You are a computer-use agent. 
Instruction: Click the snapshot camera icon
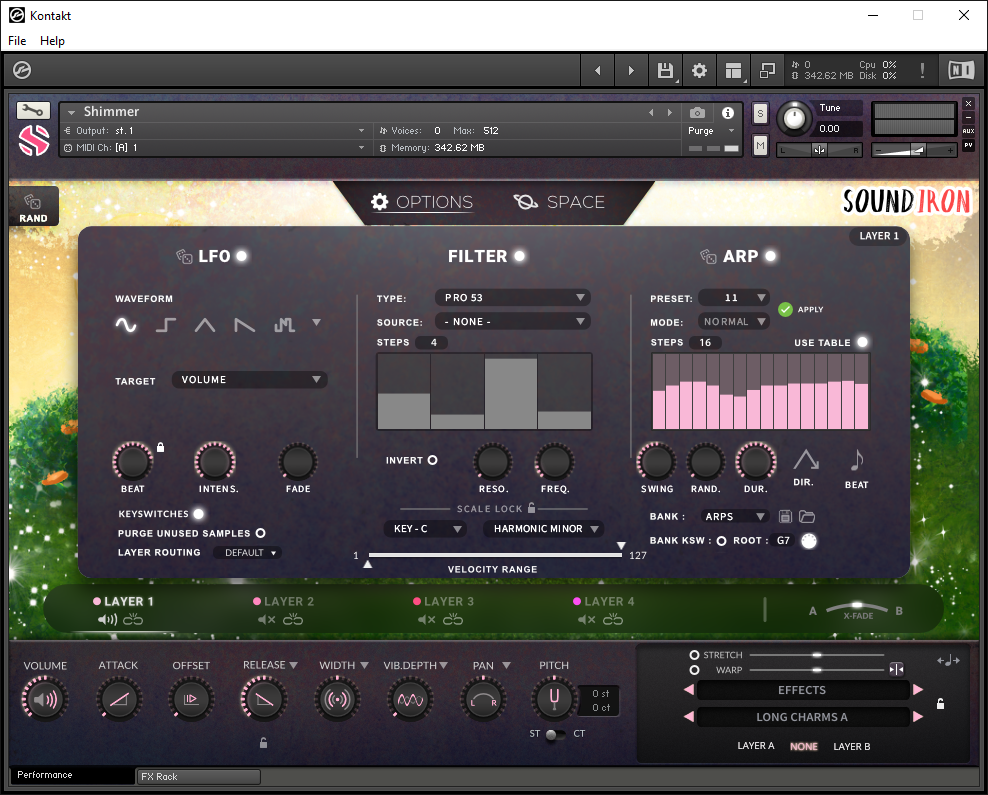coord(697,113)
